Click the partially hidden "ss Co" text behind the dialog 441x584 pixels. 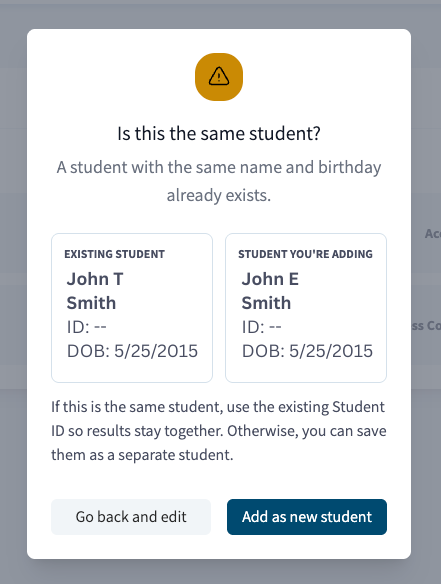coord(426,326)
